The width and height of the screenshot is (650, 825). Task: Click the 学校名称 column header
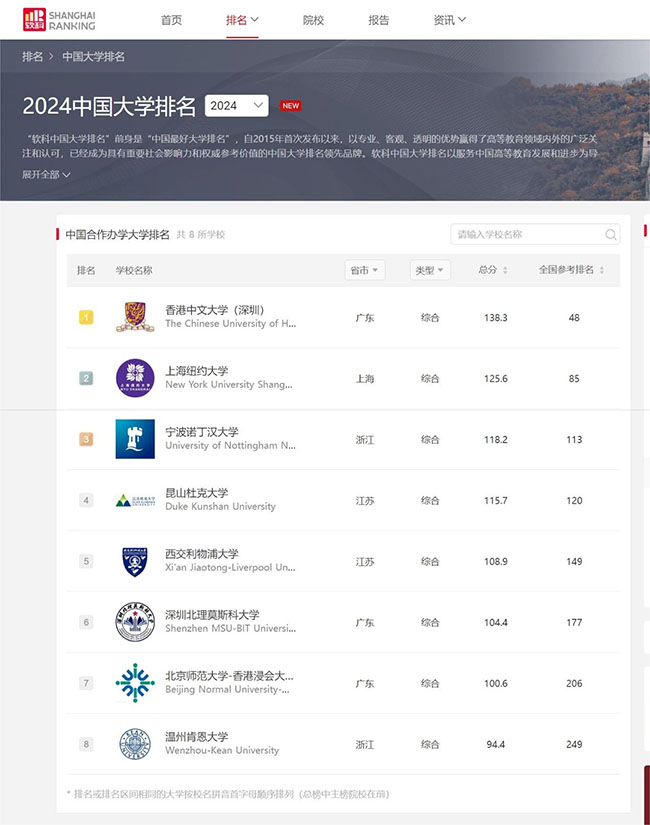coord(134,270)
